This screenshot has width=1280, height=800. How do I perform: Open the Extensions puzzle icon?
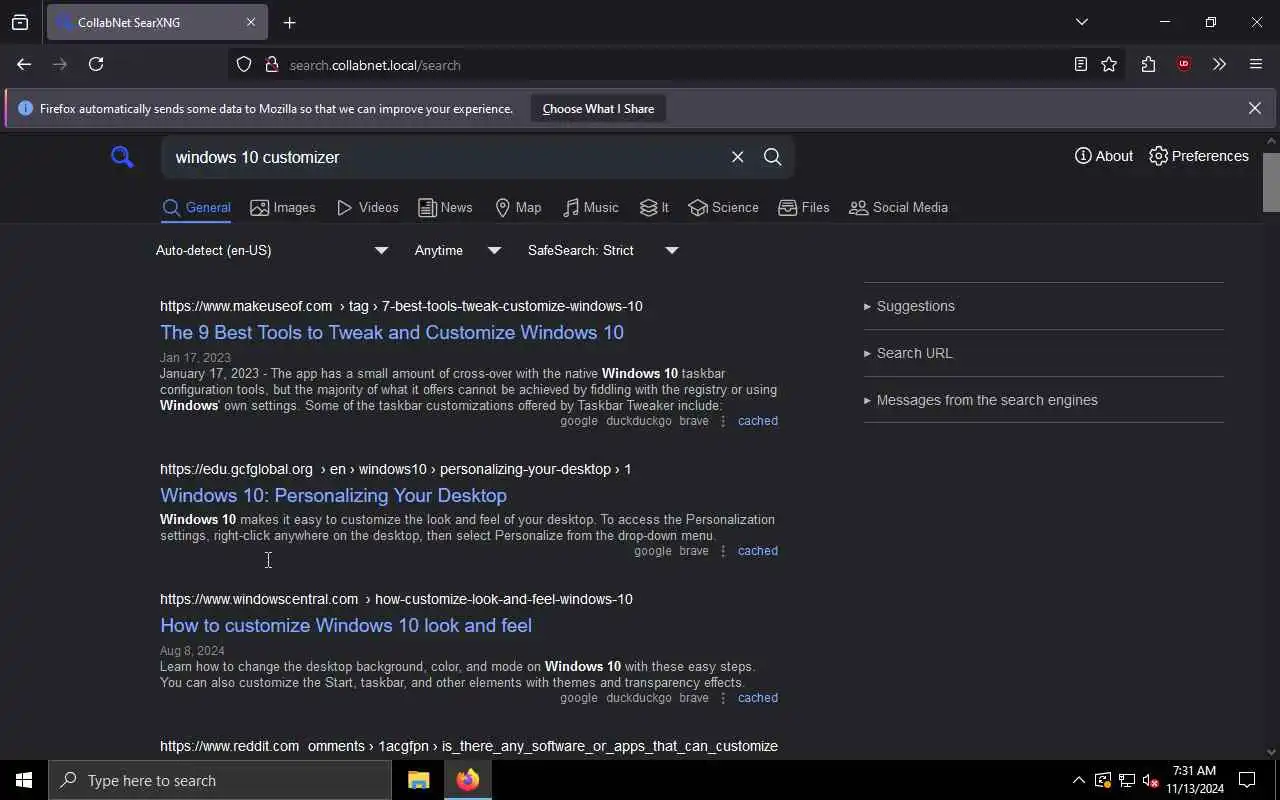pos(1148,65)
